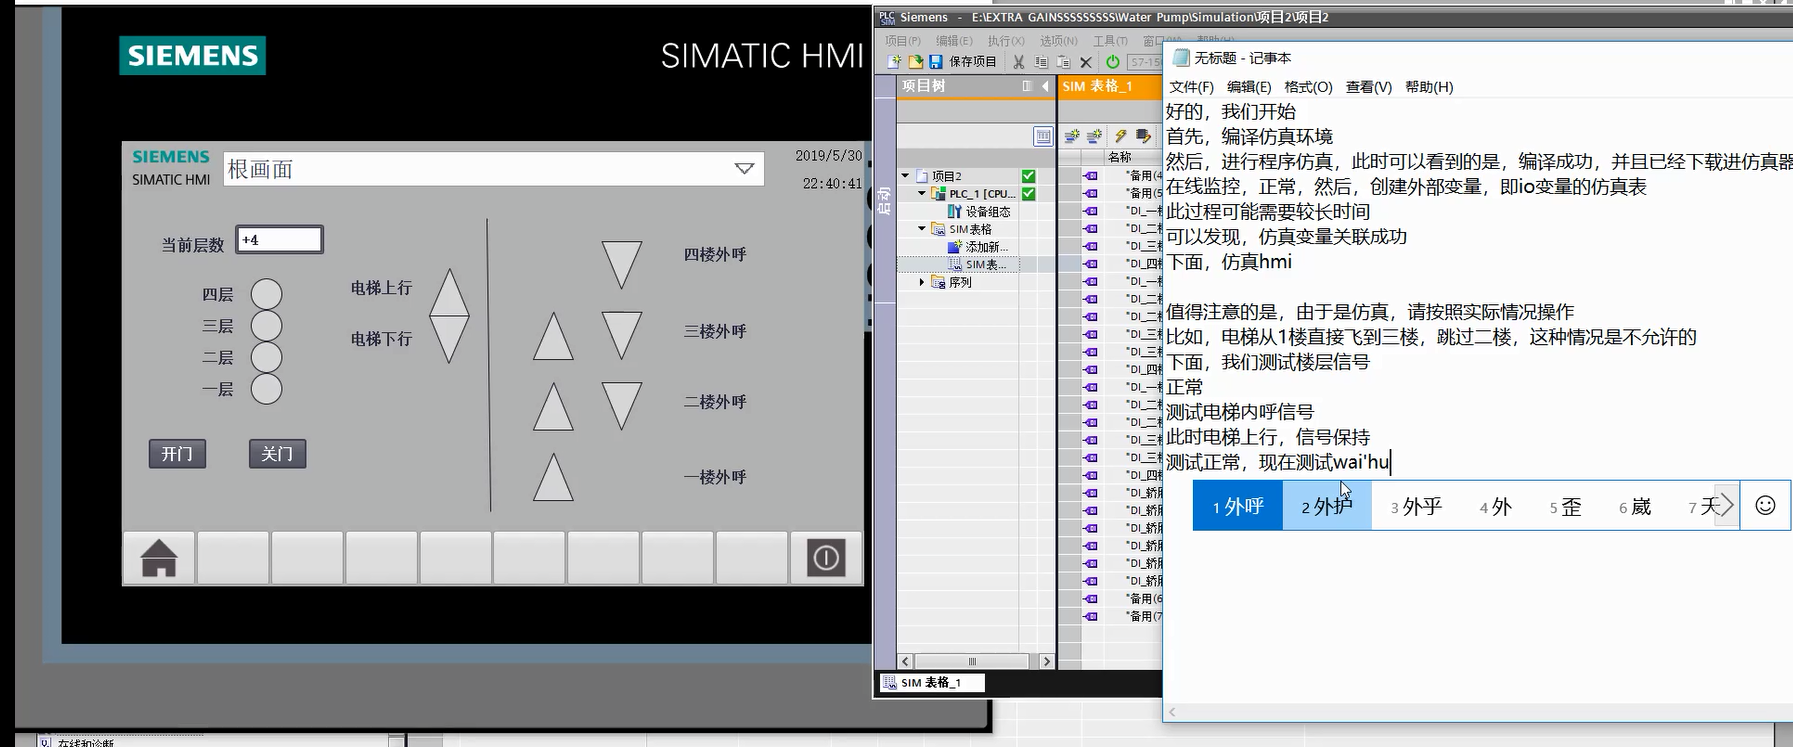Screen dimensions: 1793x747
Task: Click the project tree panel layout icon
Action: (1027, 87)
